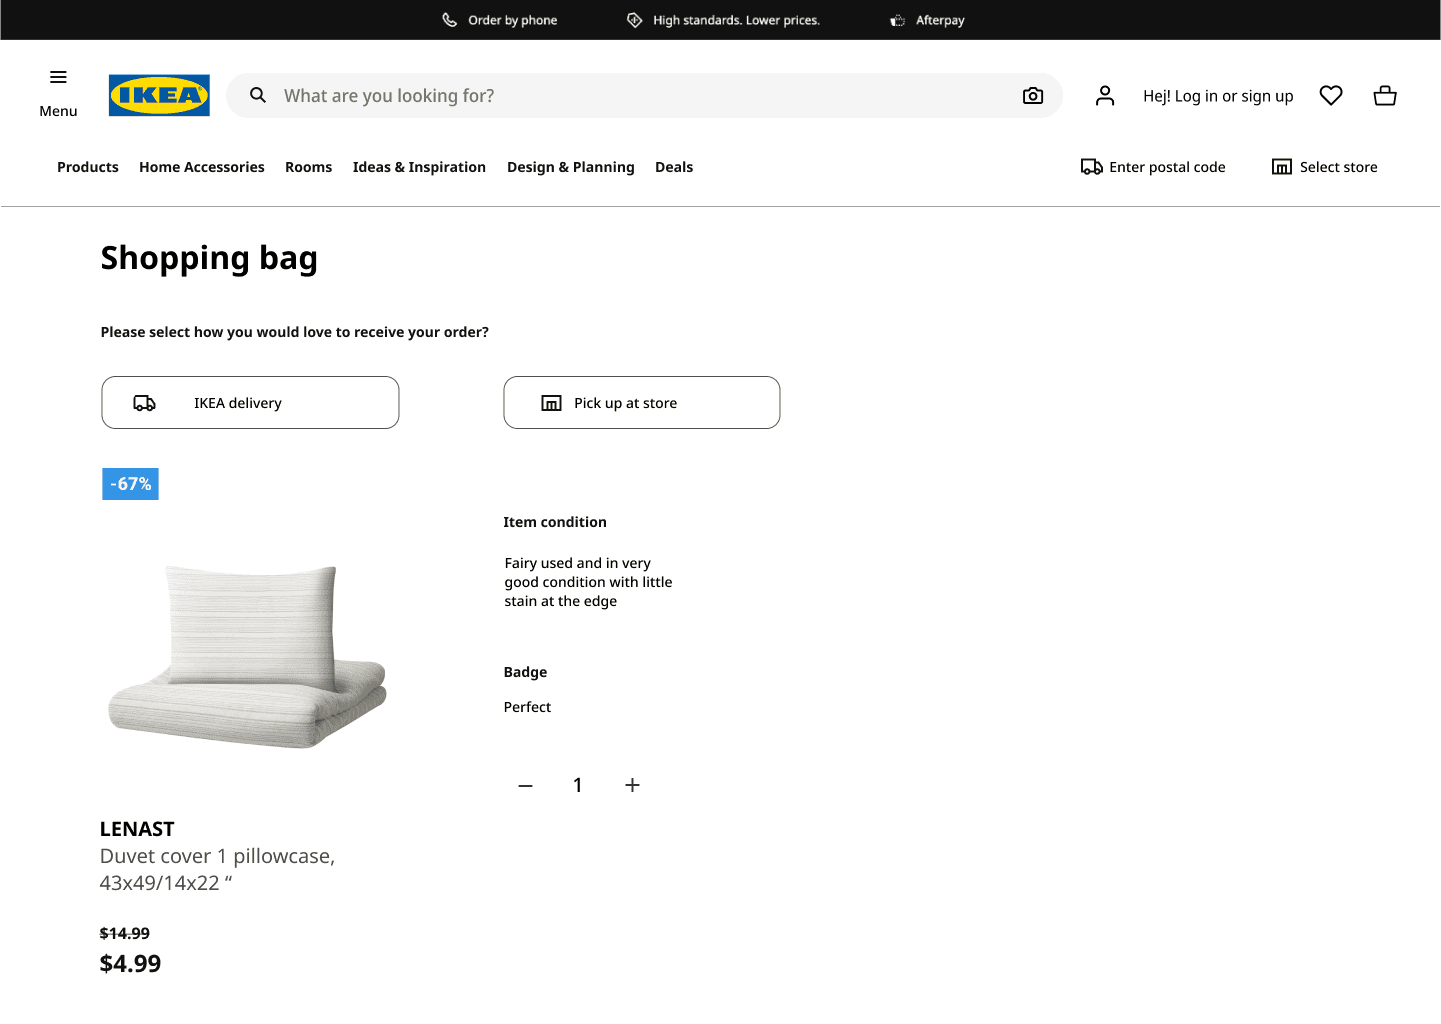
Task: Click the Afterpay icon in top banner
Action: coord(898,20)
